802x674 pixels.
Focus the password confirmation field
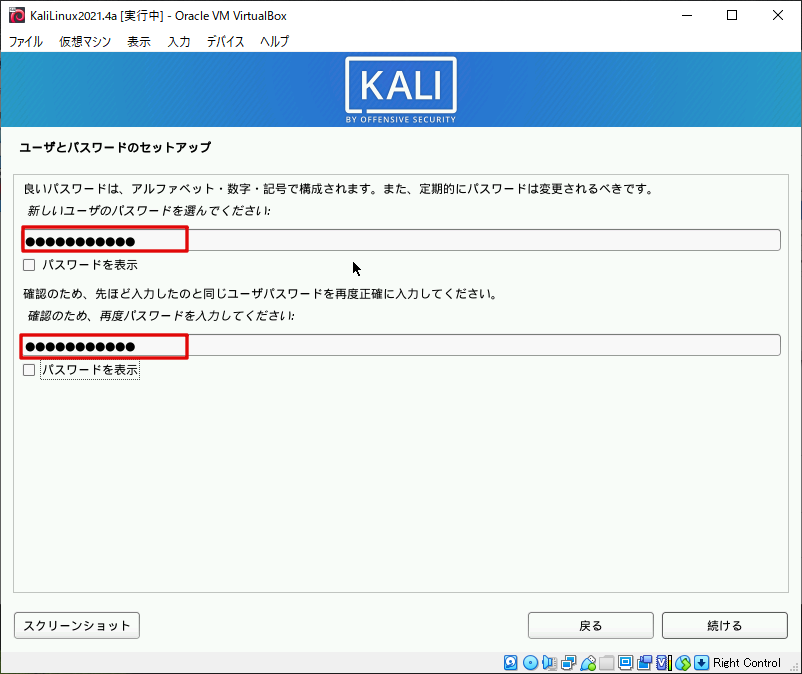click(401, 345)
